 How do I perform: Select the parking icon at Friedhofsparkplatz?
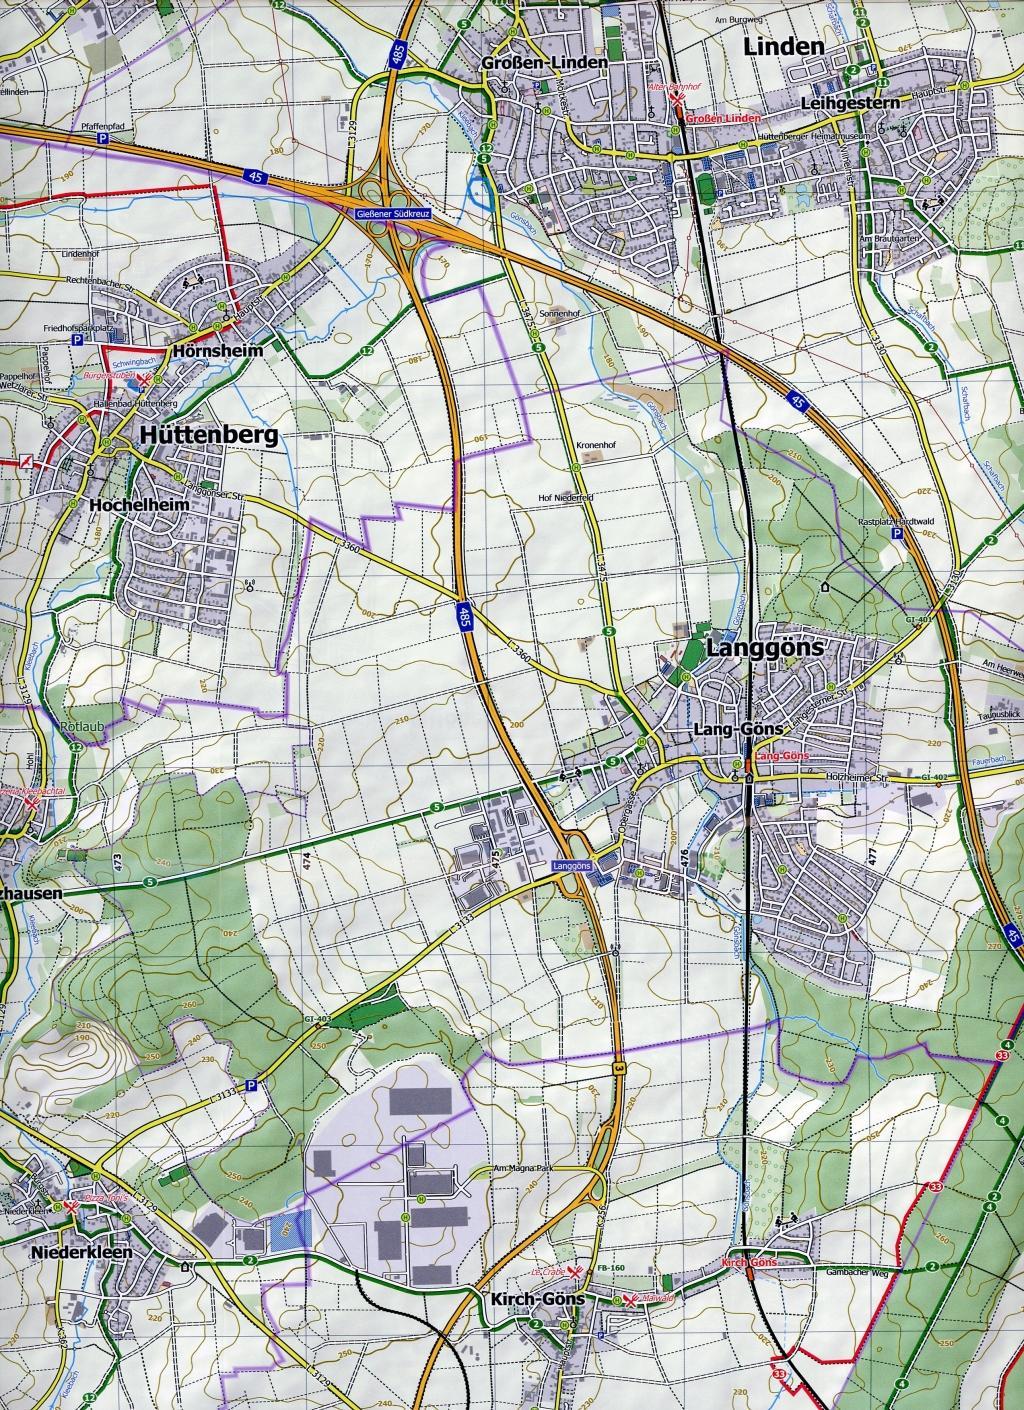click(x=76, y=340)
